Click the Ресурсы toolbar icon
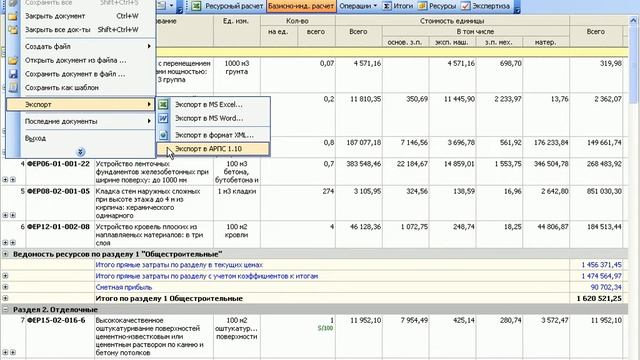This screenshot has width=640, height=360. (x=422, y=6)
